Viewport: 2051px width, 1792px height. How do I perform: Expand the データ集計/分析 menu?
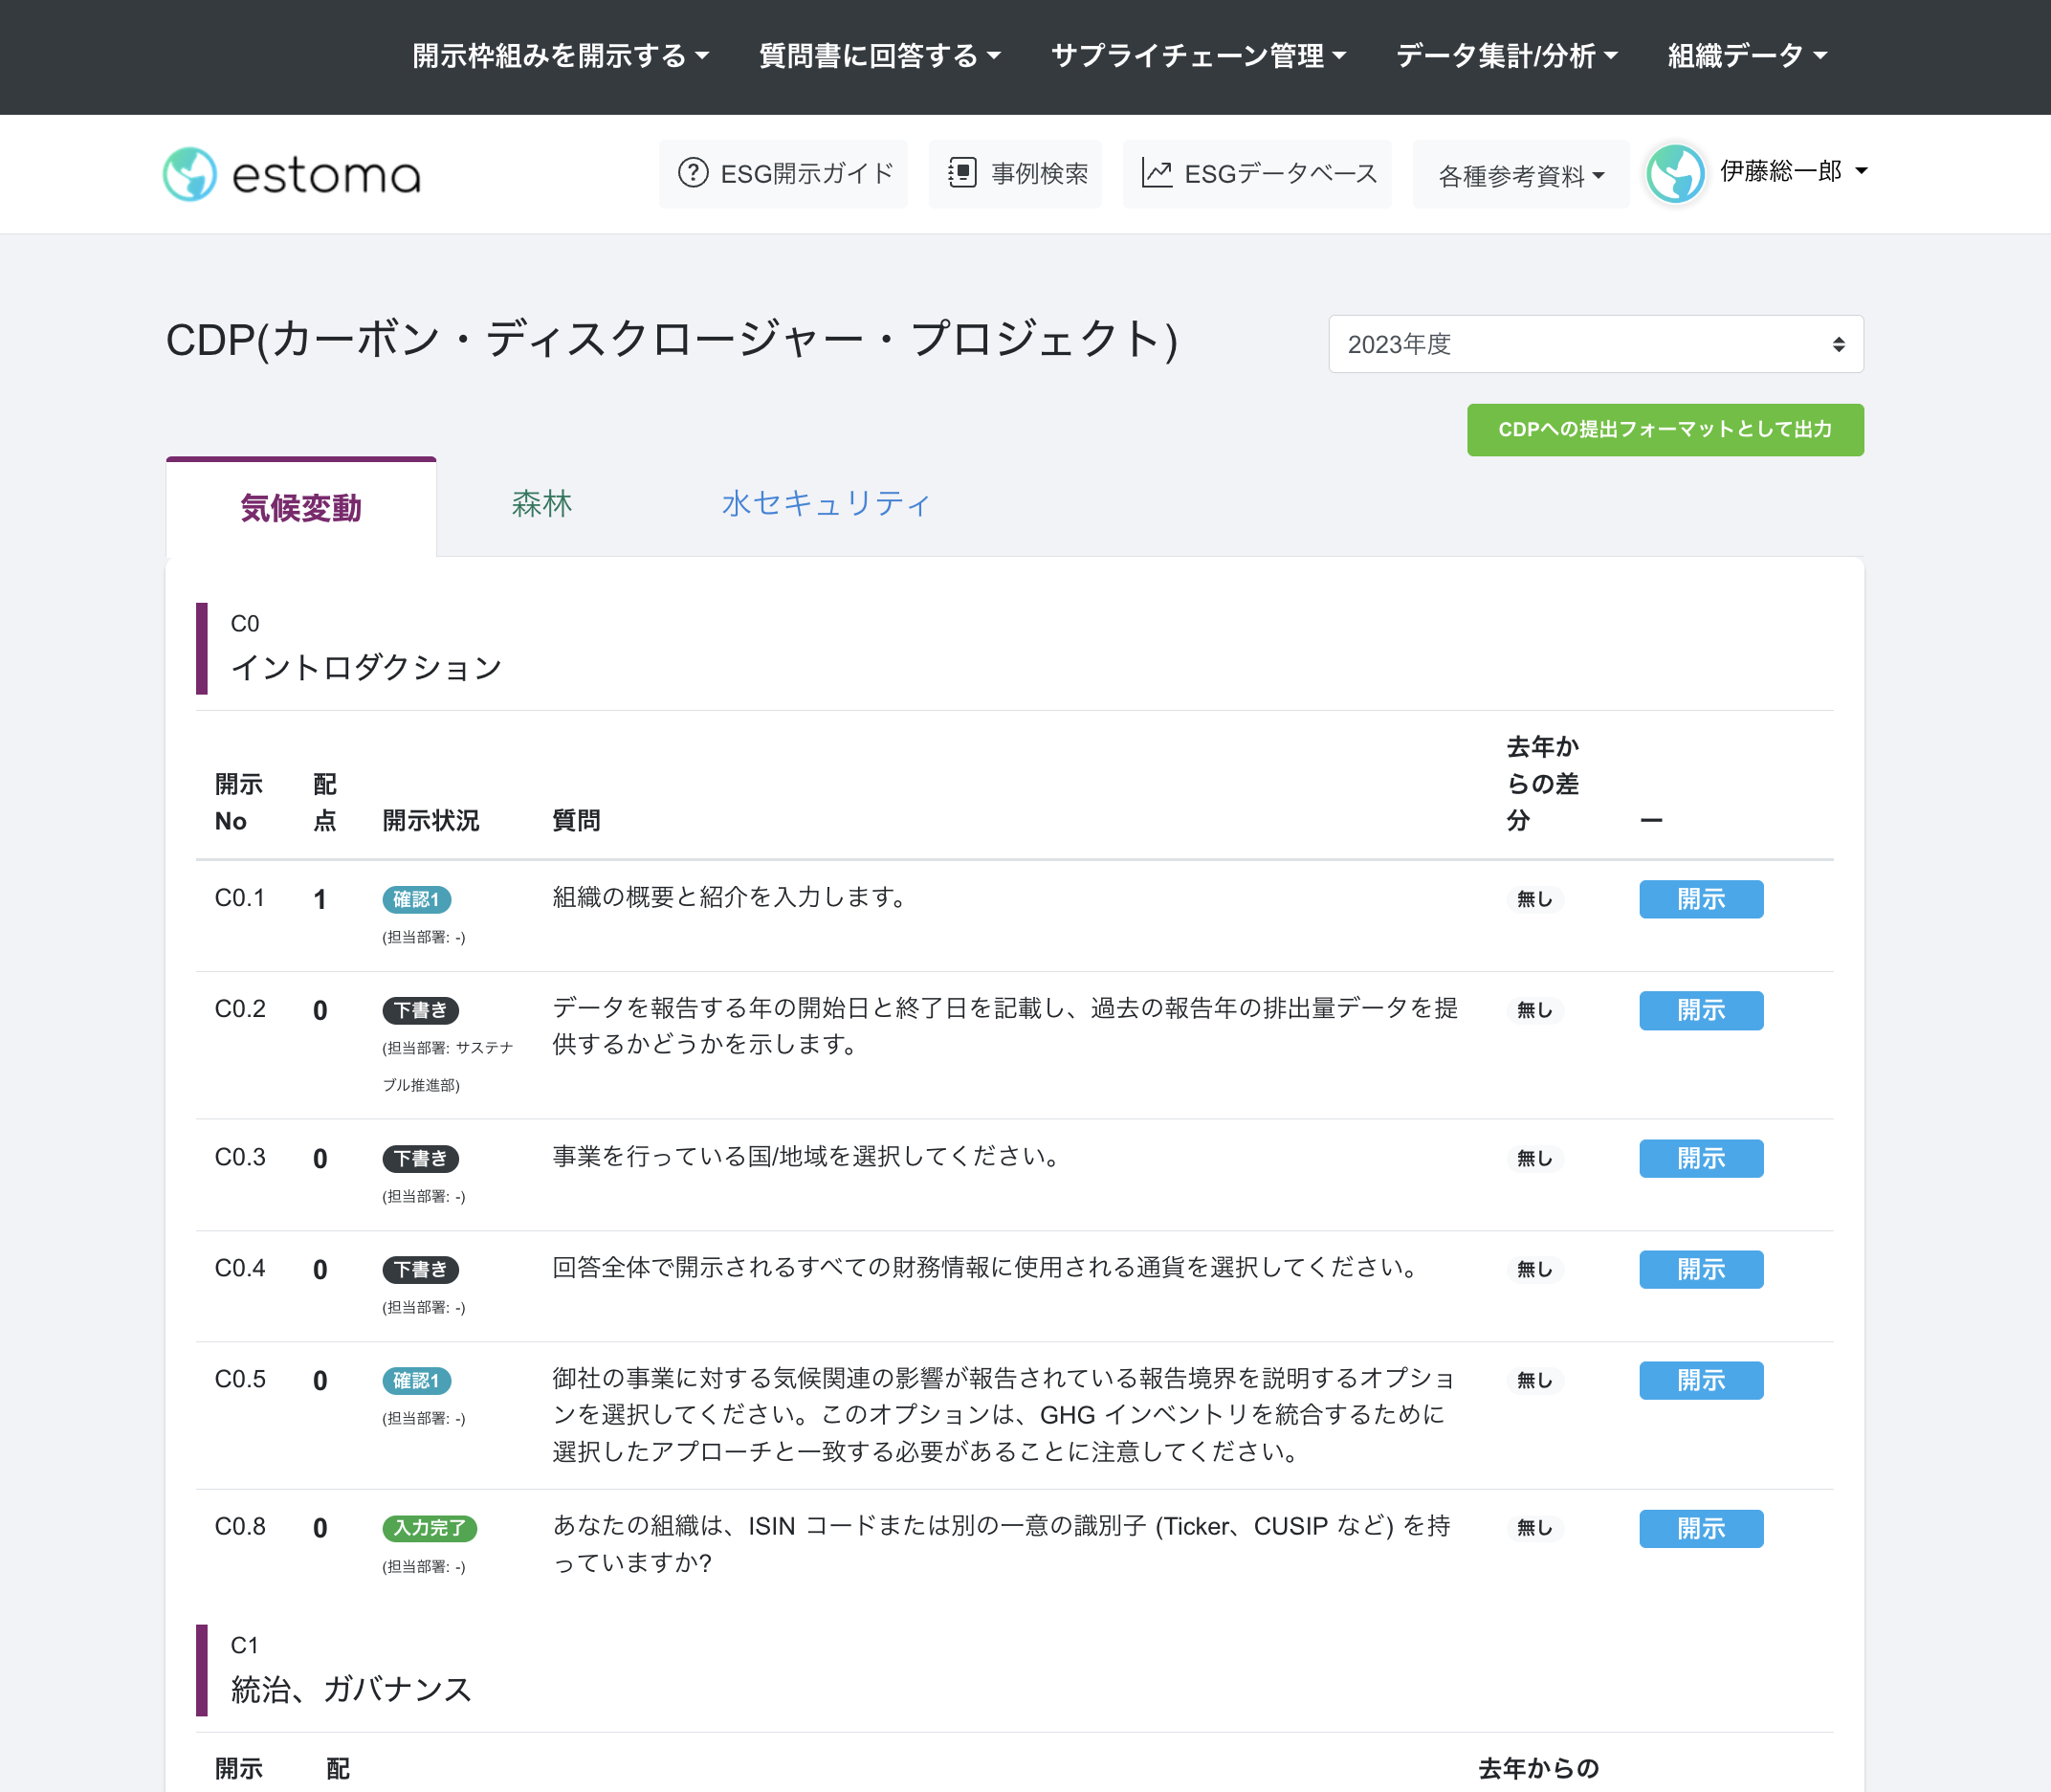[x=1504, y=56]
